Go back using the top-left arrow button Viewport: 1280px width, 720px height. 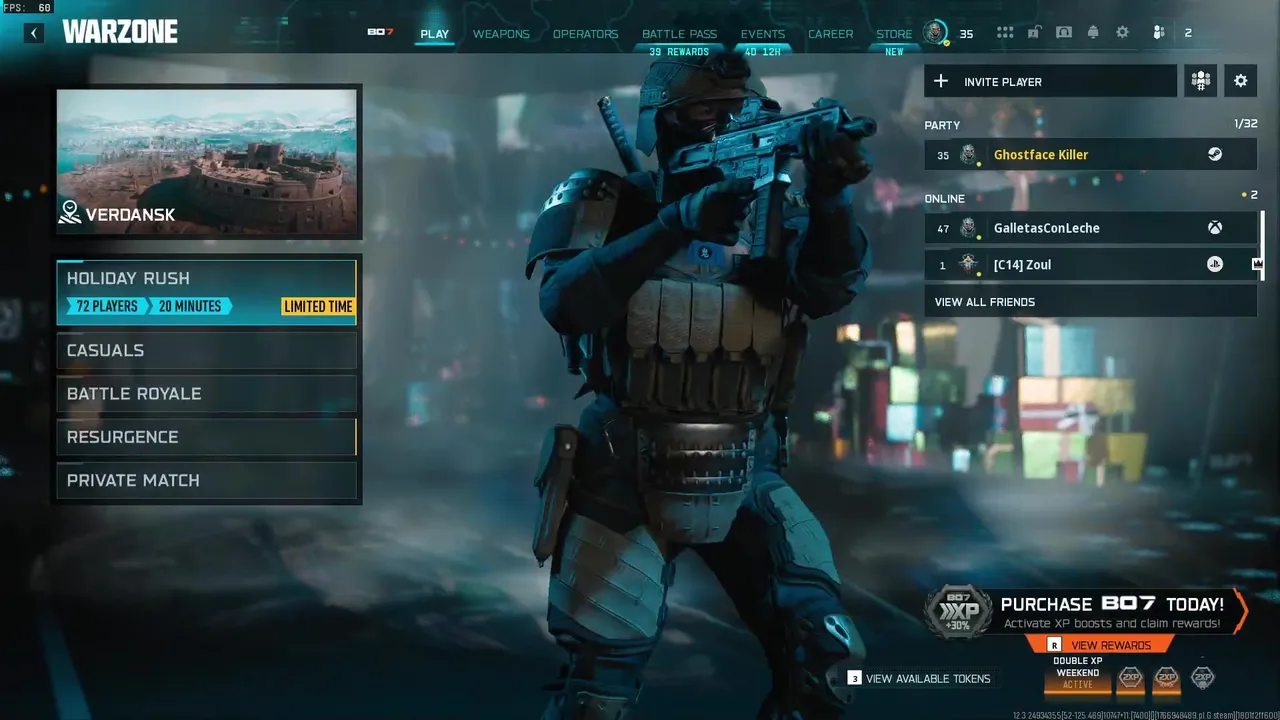pos(34,33)
